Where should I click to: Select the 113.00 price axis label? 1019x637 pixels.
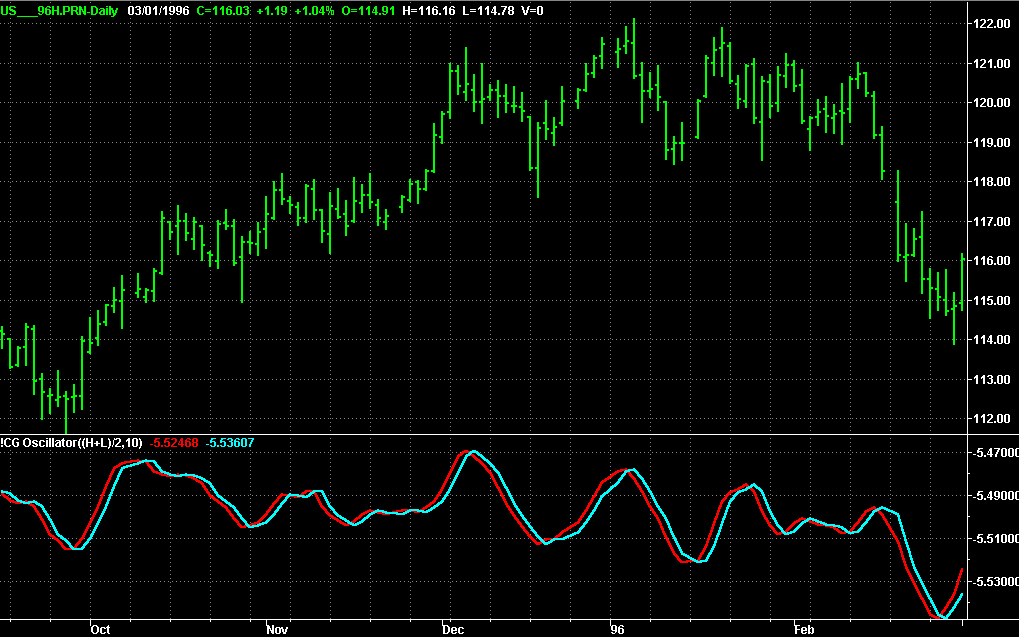point(992,380)
